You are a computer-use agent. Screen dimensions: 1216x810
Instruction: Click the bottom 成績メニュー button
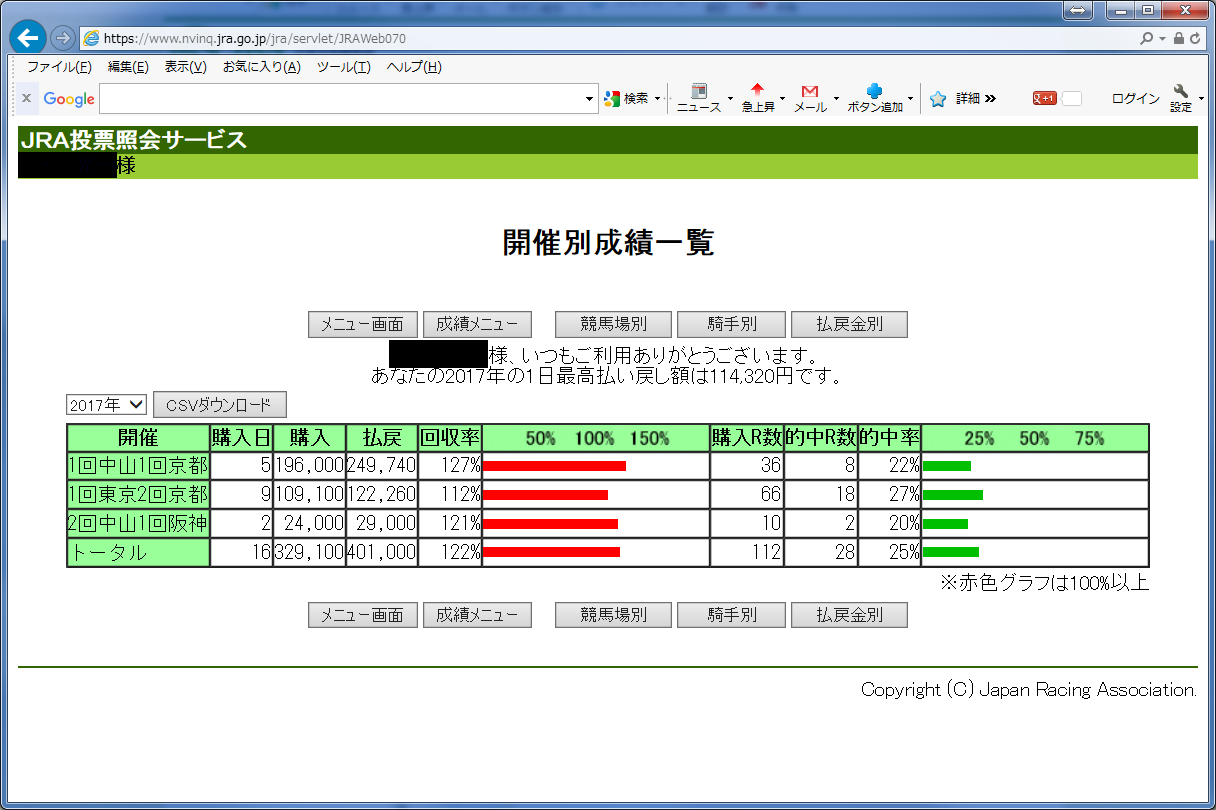click(x=477, y=615)
